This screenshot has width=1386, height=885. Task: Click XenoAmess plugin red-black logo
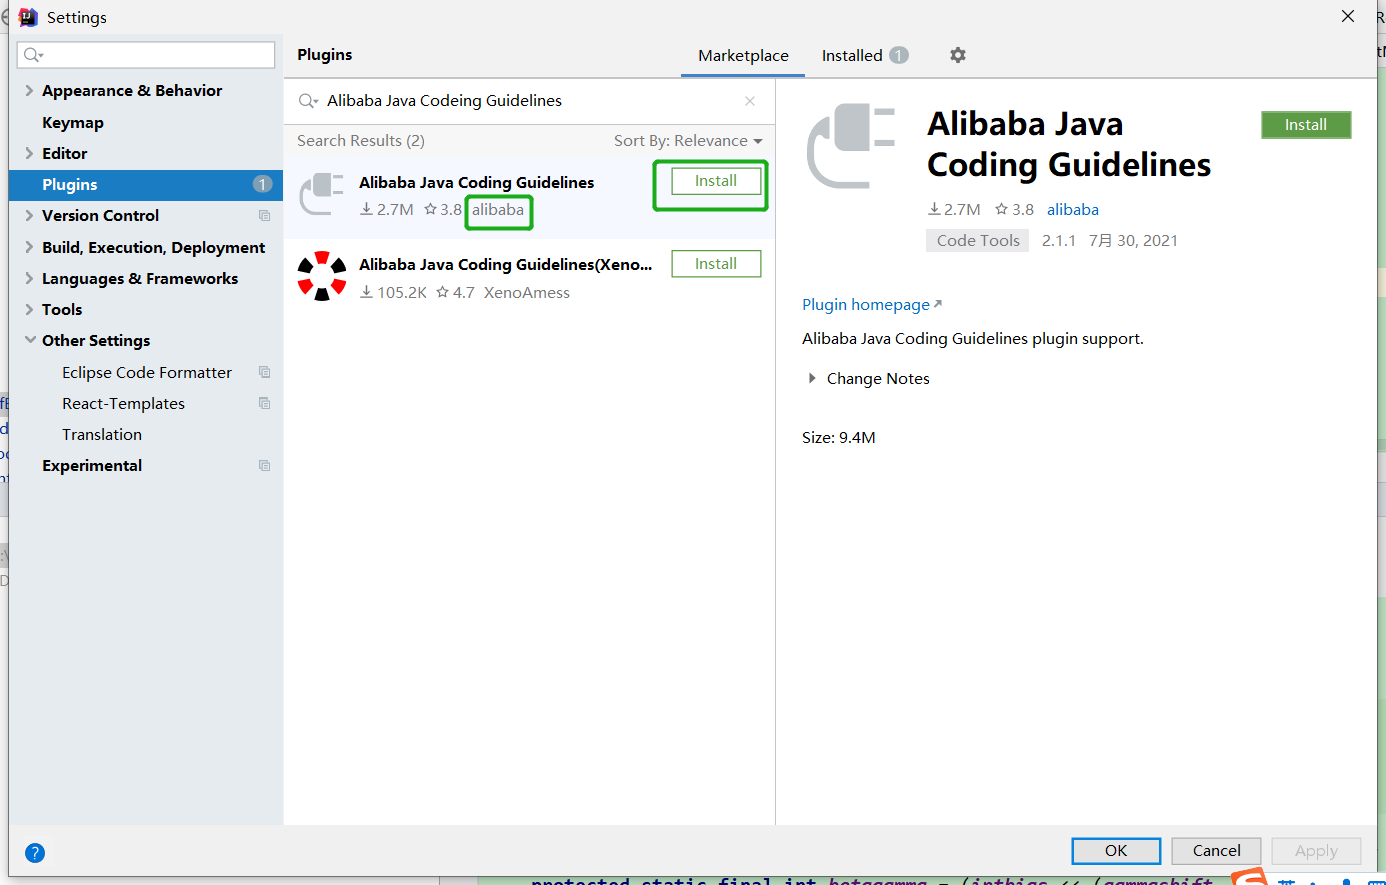pos(322,276)
